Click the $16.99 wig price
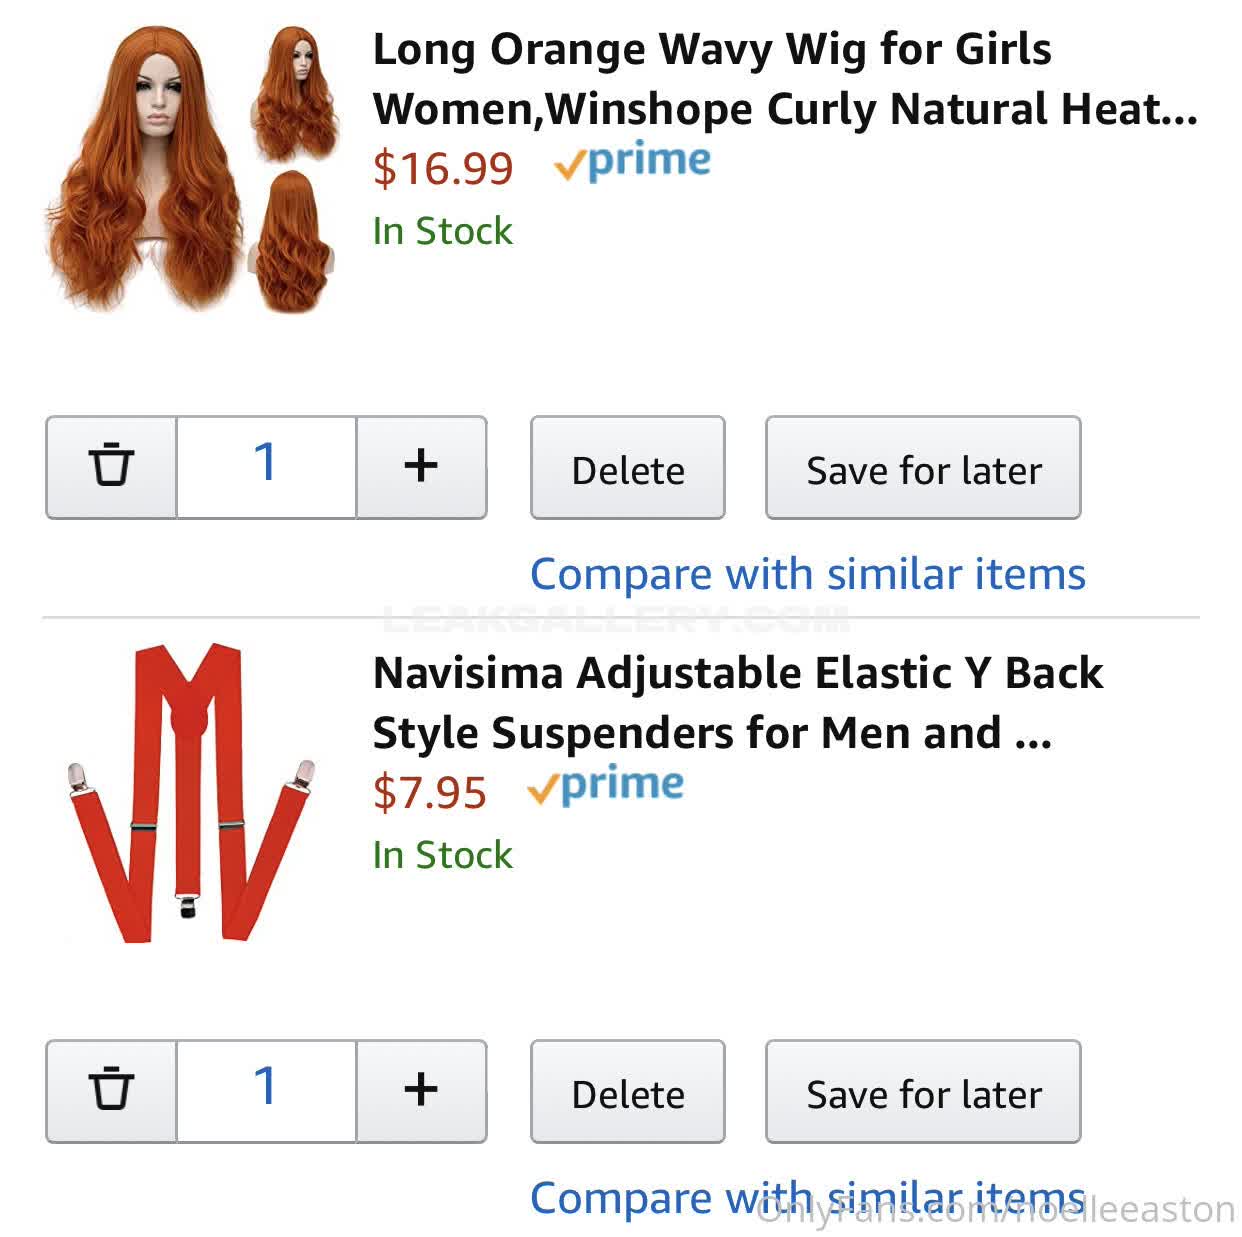This screenshot has width=1242, height=1237. coord(443,168)
